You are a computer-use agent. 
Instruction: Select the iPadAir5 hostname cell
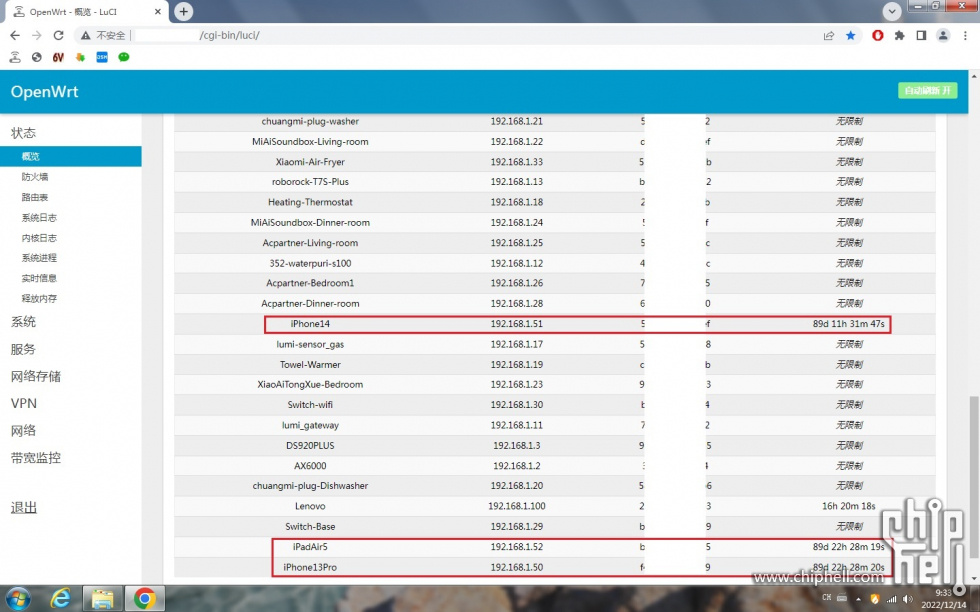[310, 546]
